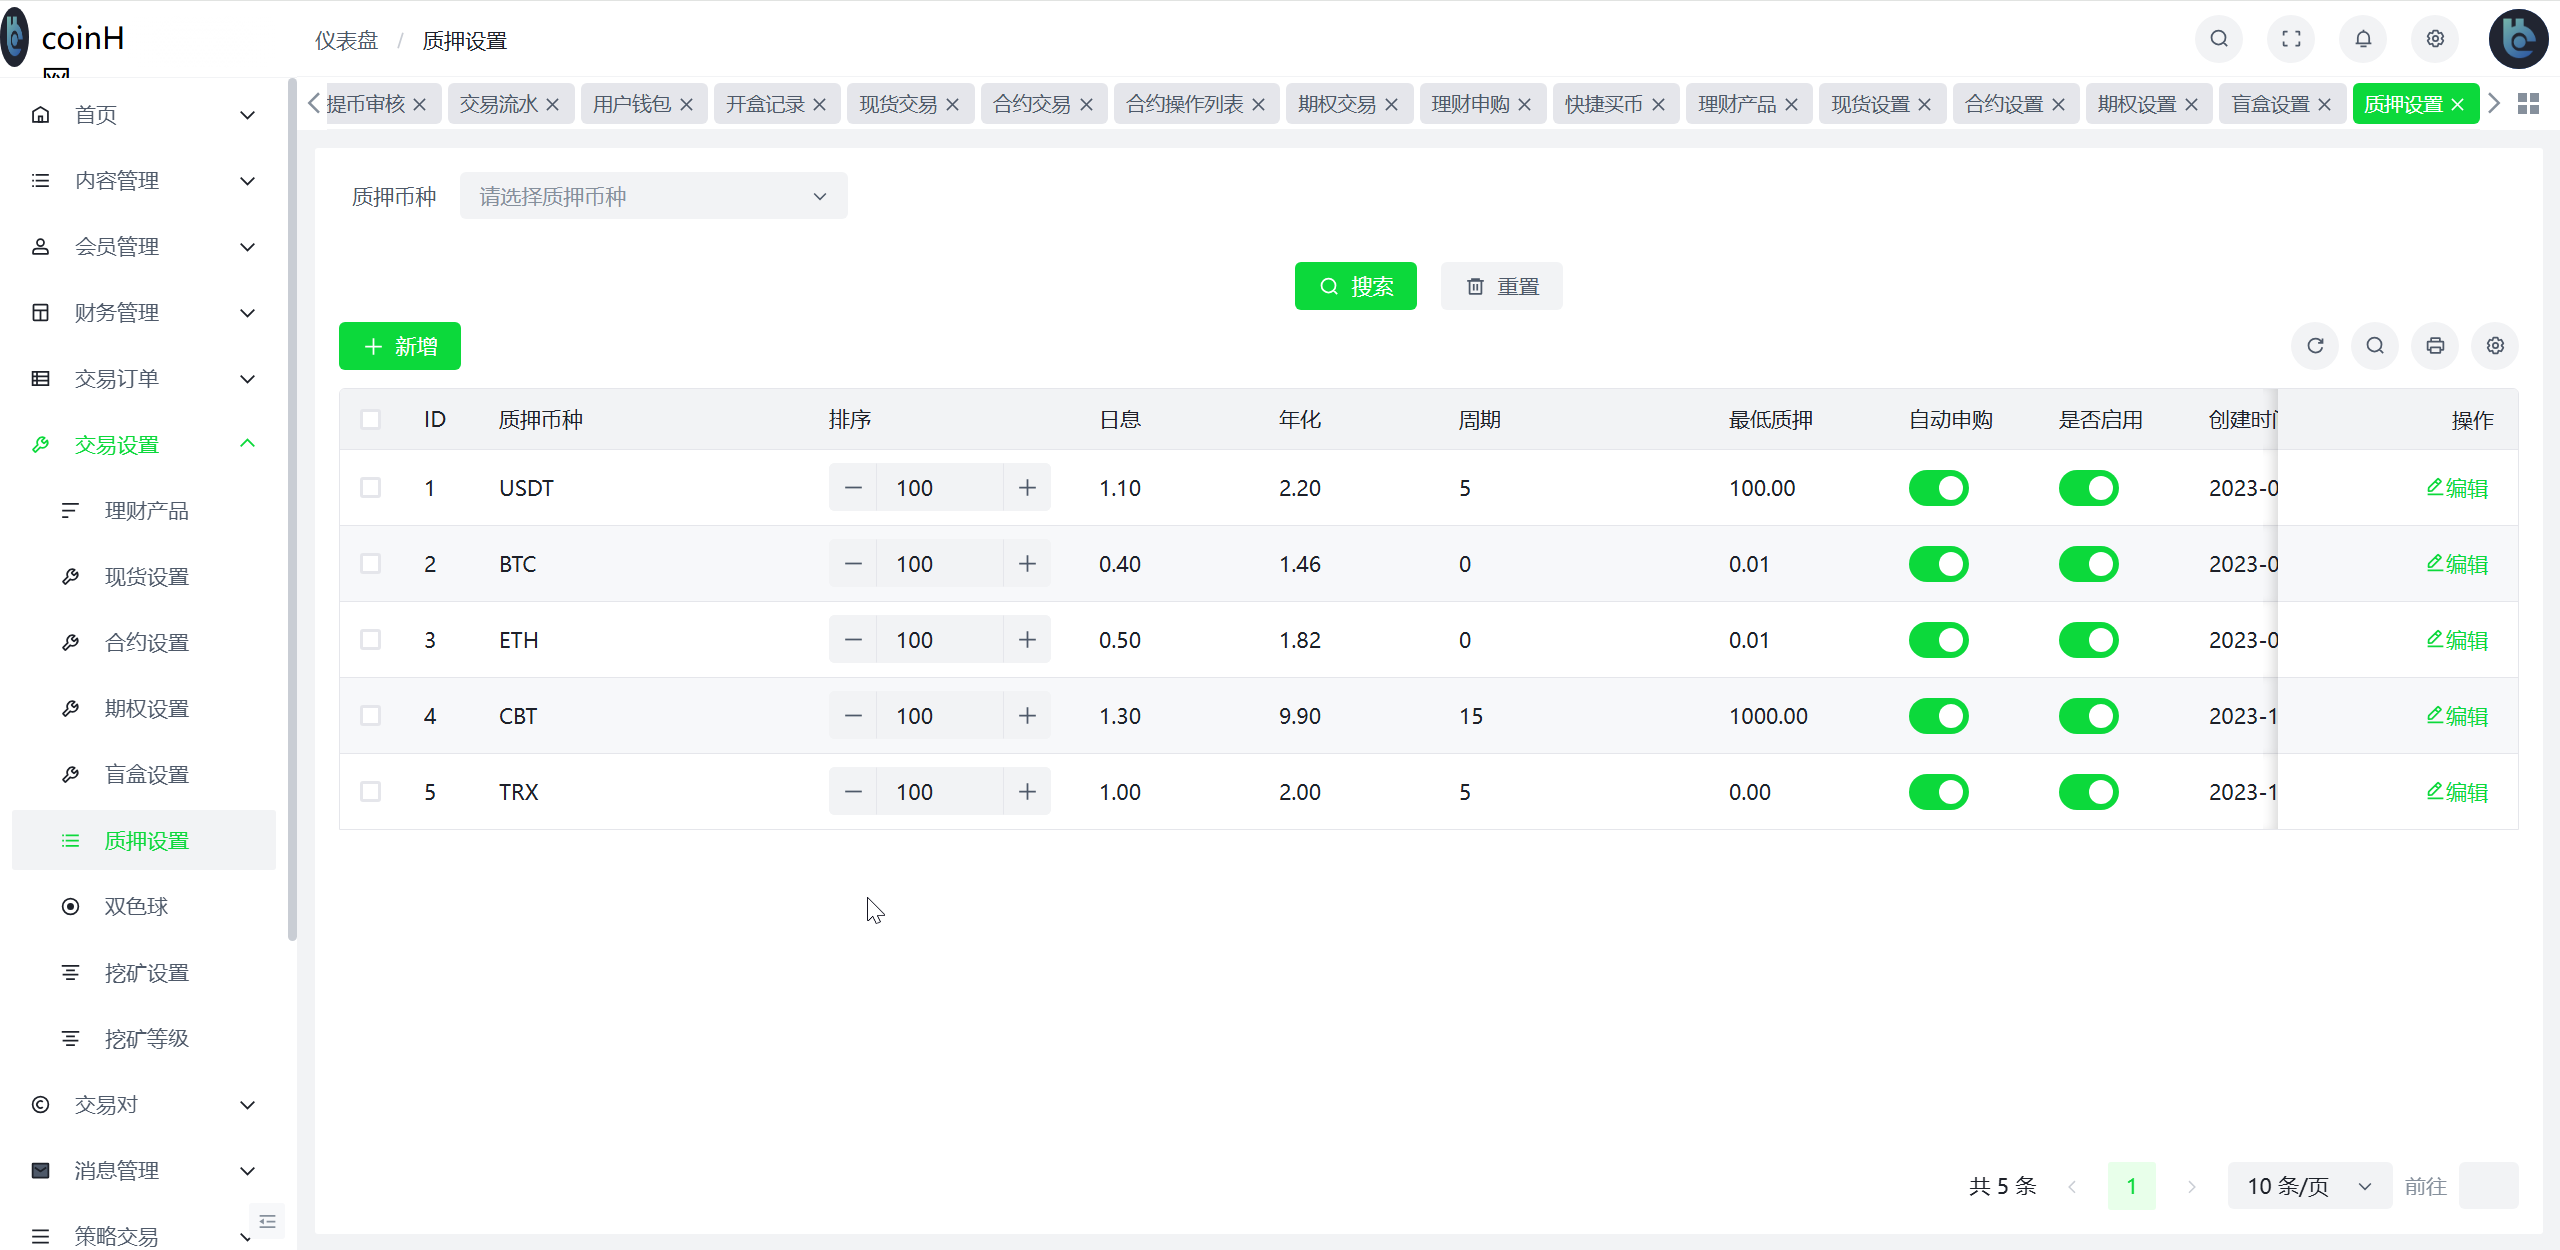Open the 10 条/页 page size dropdown
This screenshot has height=1250, width=2560.
(2310, 1186)
